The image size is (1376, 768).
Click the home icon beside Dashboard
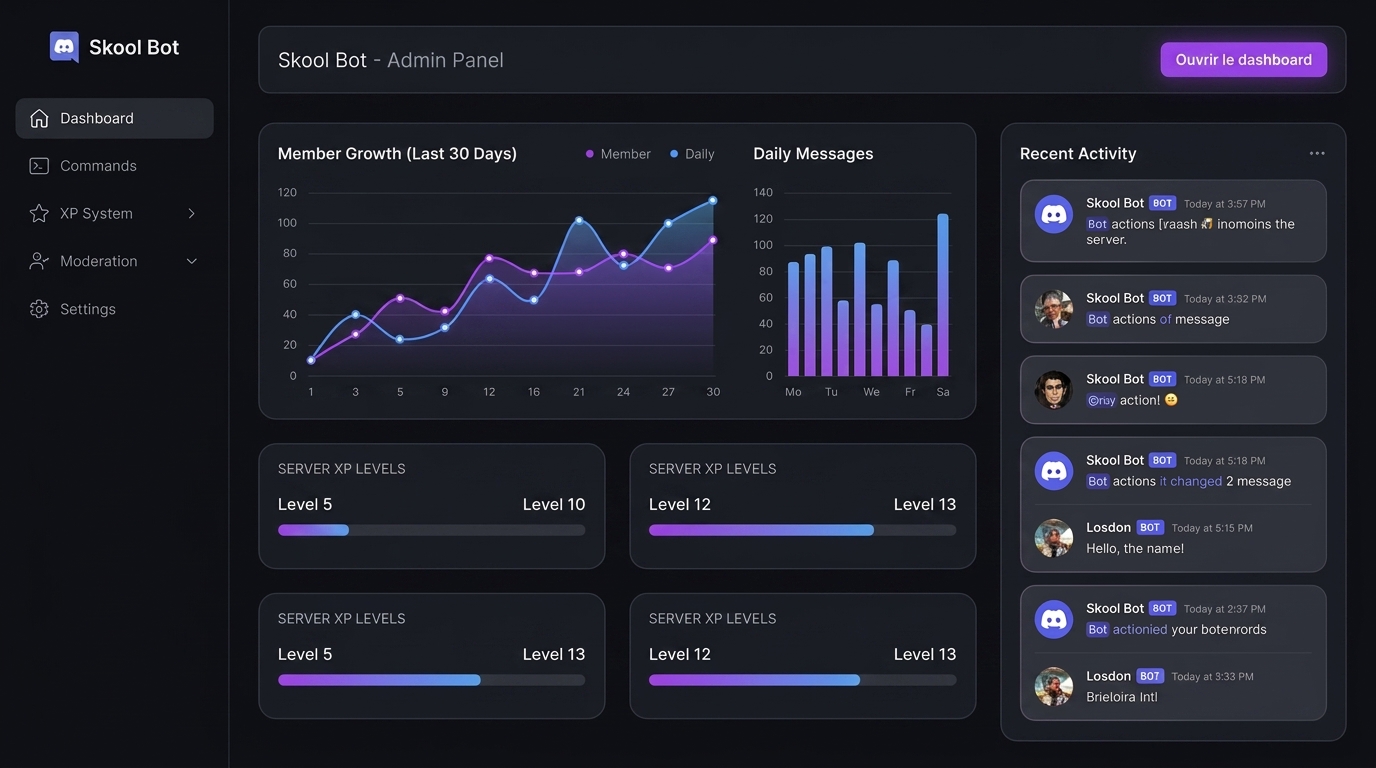tap(39, 118)
